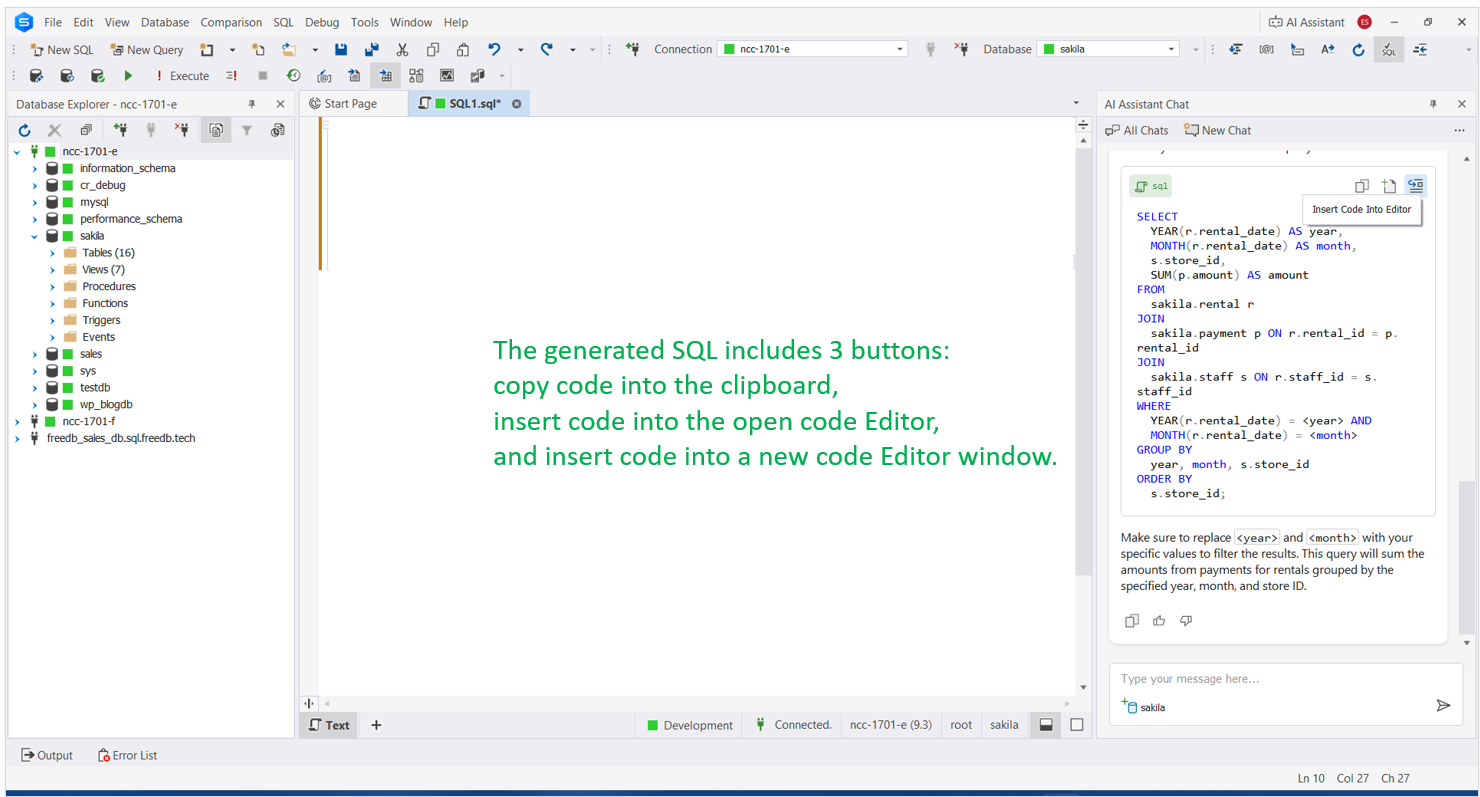The width and height of the screenshot is (1480, 797).
Task: Copy generated SQL code to clipboard
Action: tap(1361, 186)
